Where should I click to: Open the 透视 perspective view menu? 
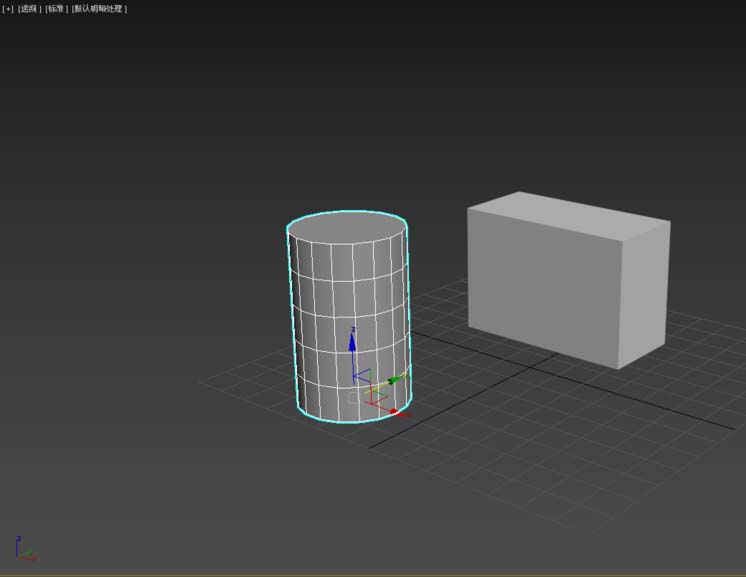coord(29,9)
